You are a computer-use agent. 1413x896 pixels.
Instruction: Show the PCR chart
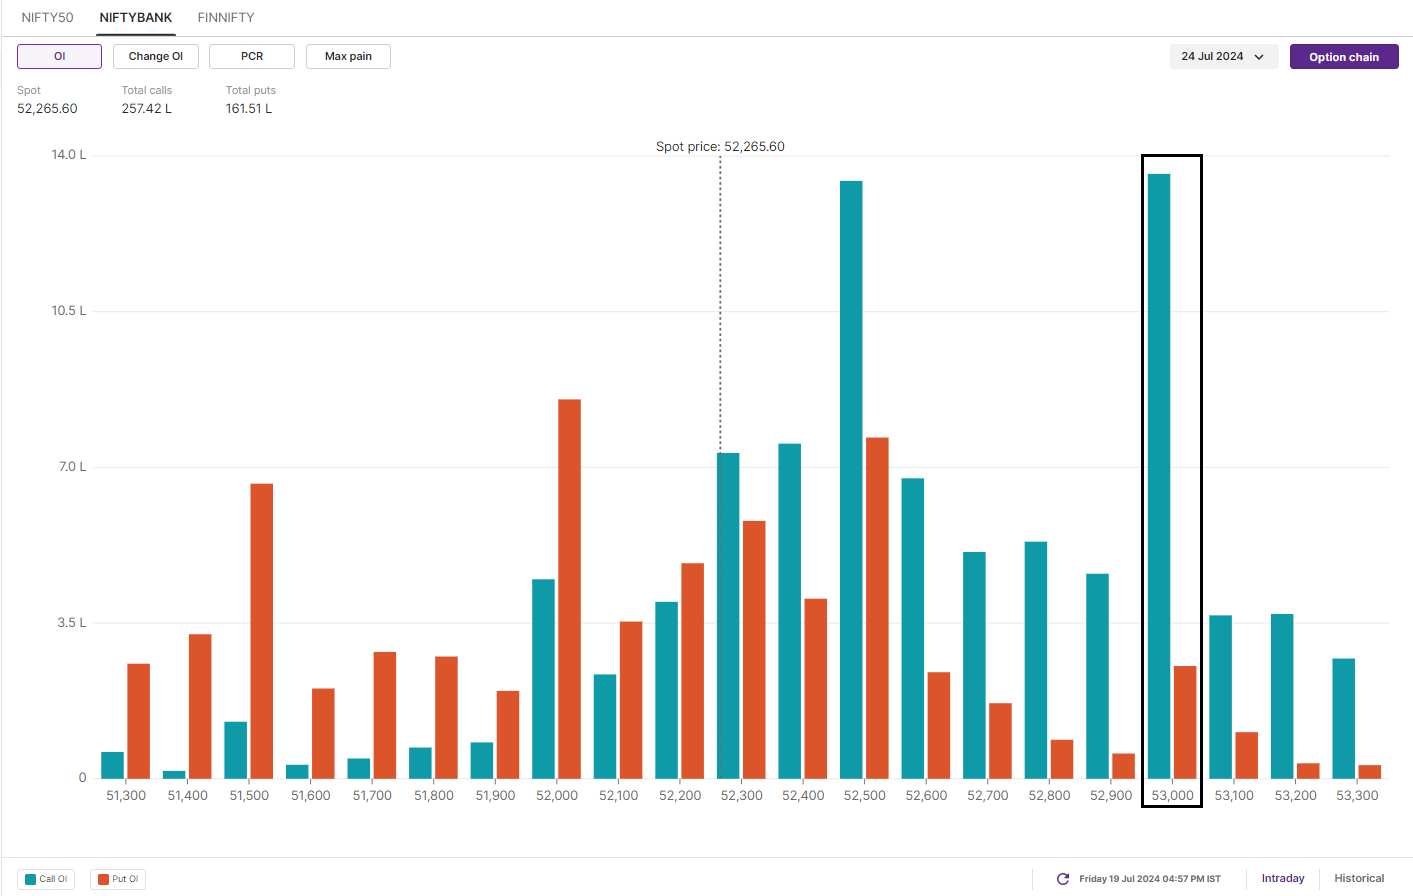pos(252,56)
